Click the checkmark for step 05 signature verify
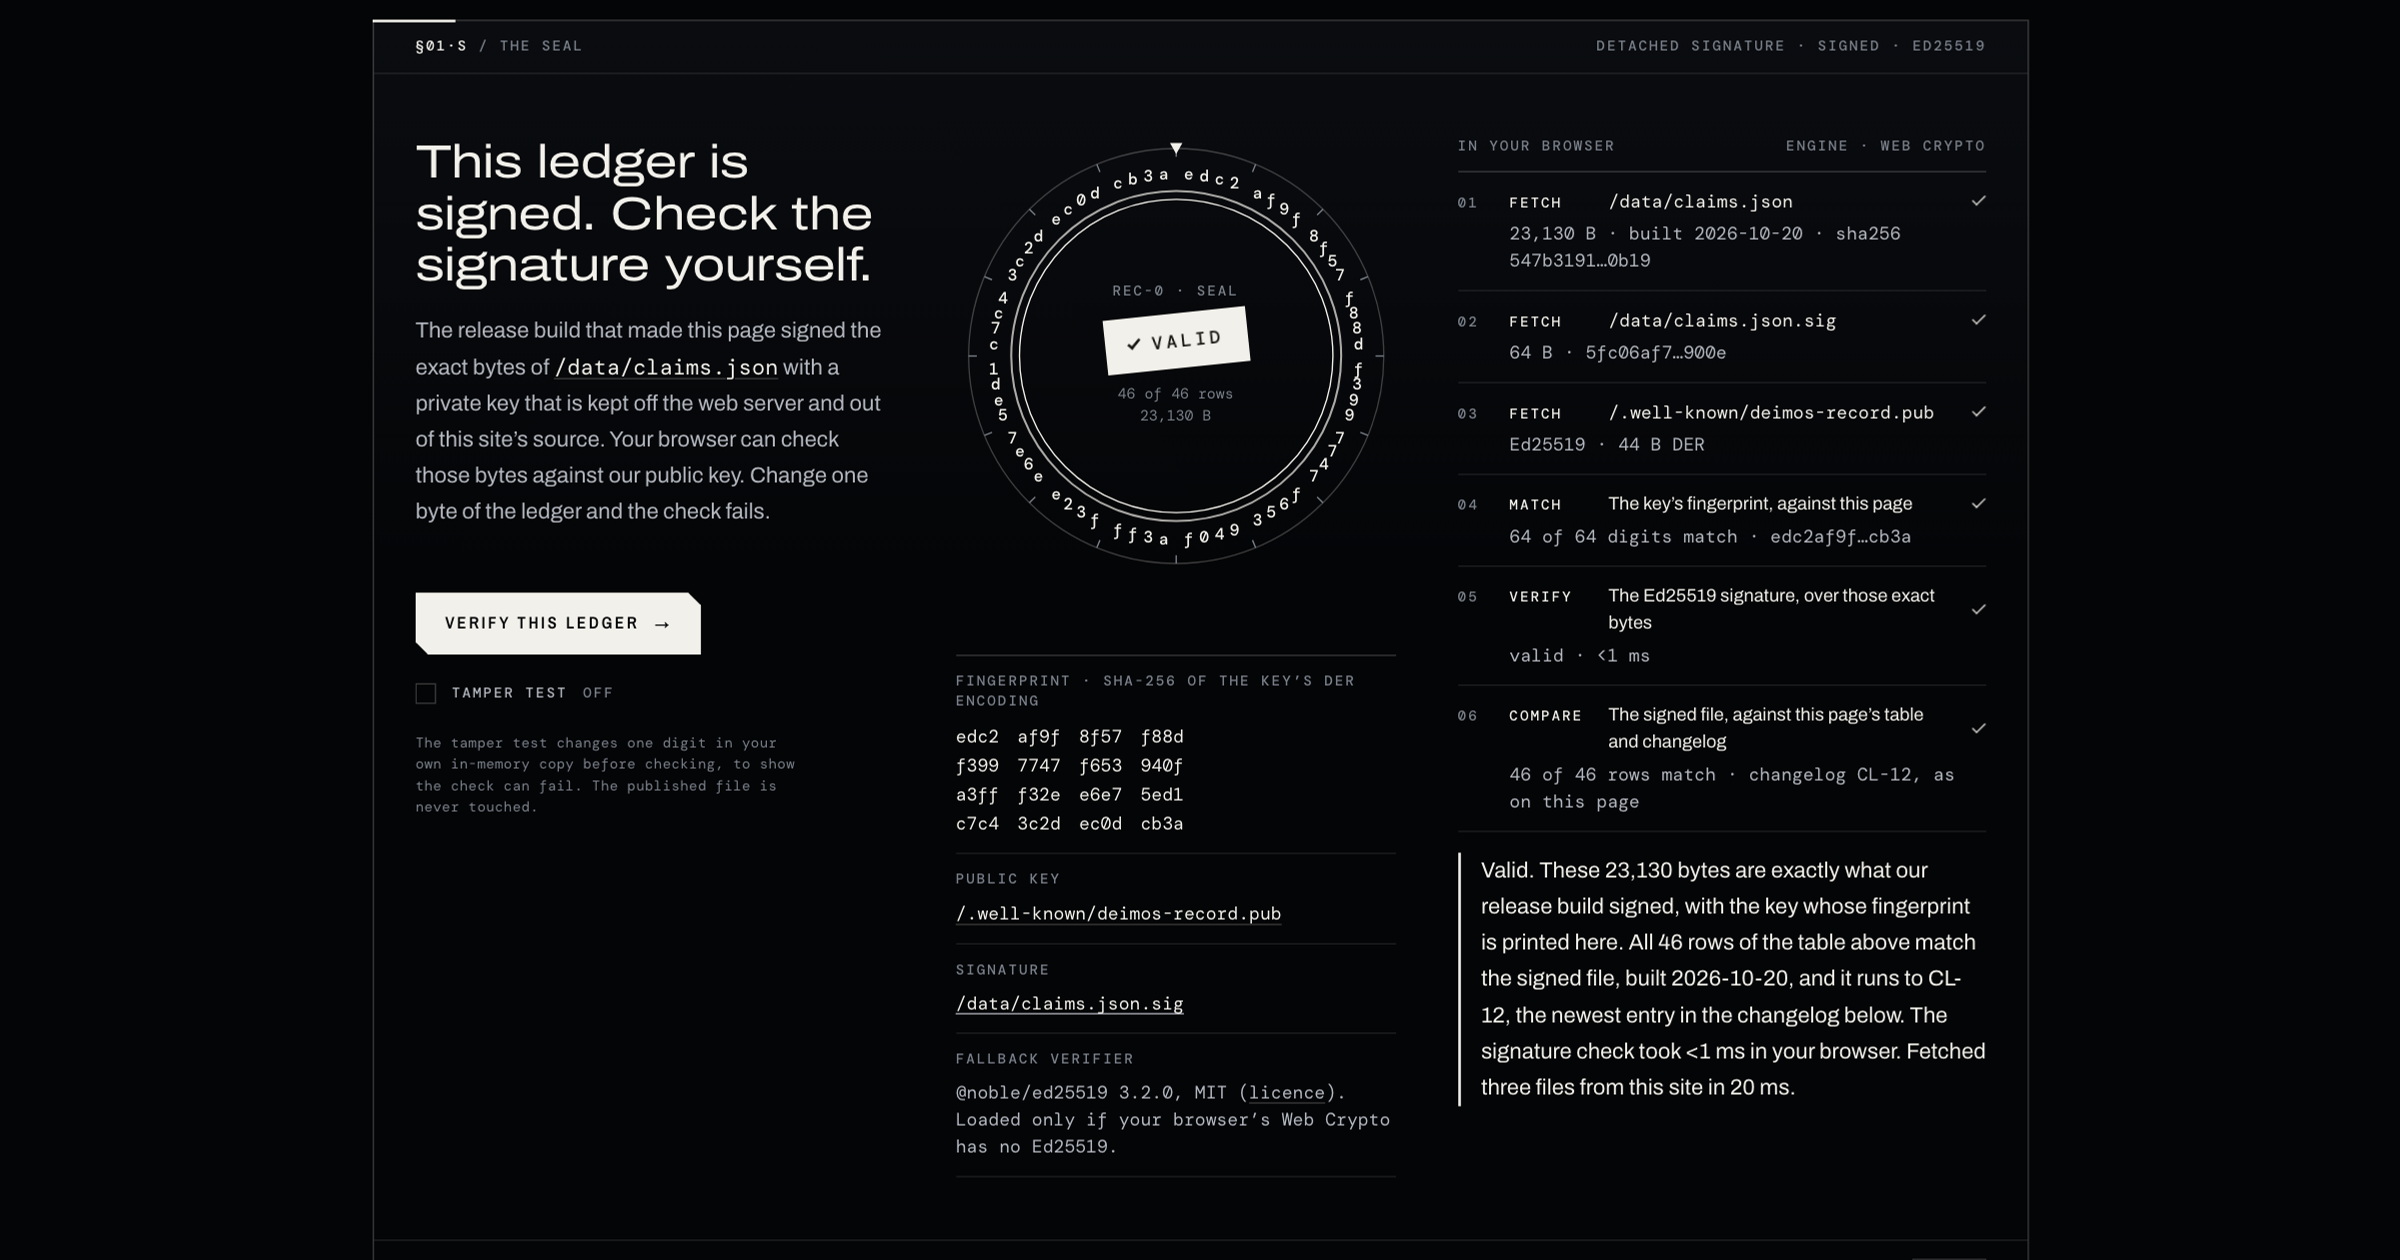The width and height of the screenshot is (2400, 1260). coord(1978,609)
